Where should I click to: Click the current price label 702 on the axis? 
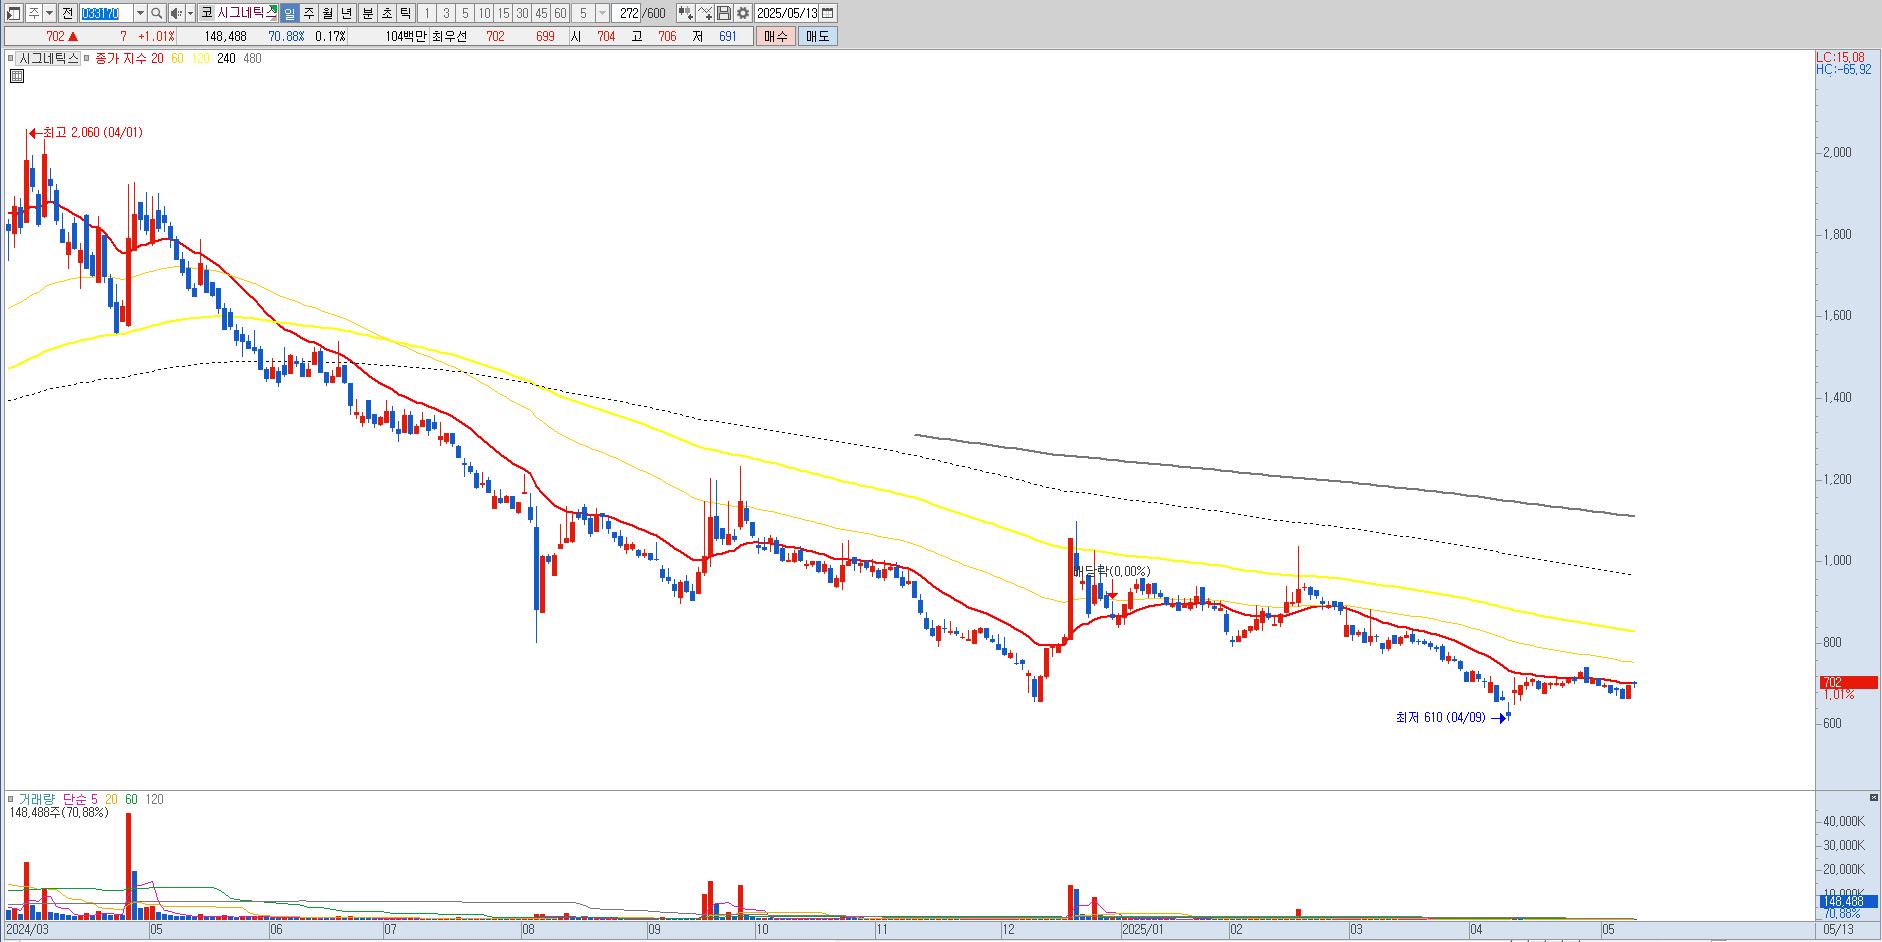point(1848,682)
